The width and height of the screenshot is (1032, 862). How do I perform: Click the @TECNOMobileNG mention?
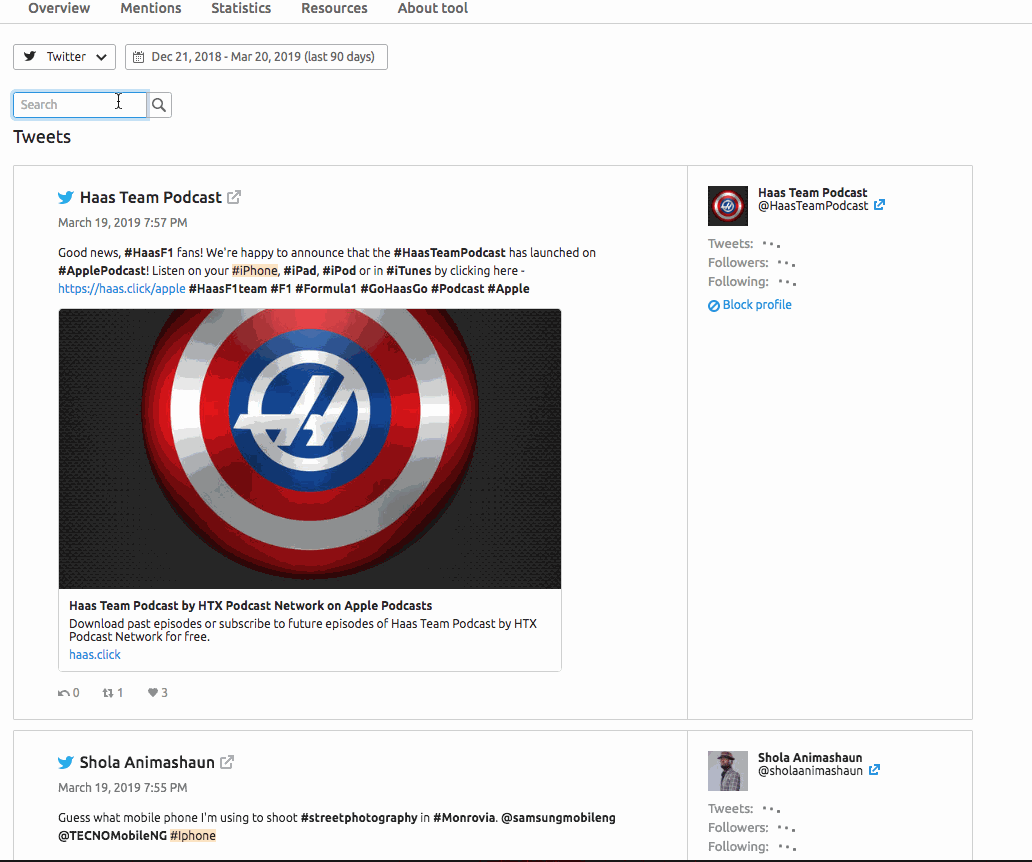(113, 836)
